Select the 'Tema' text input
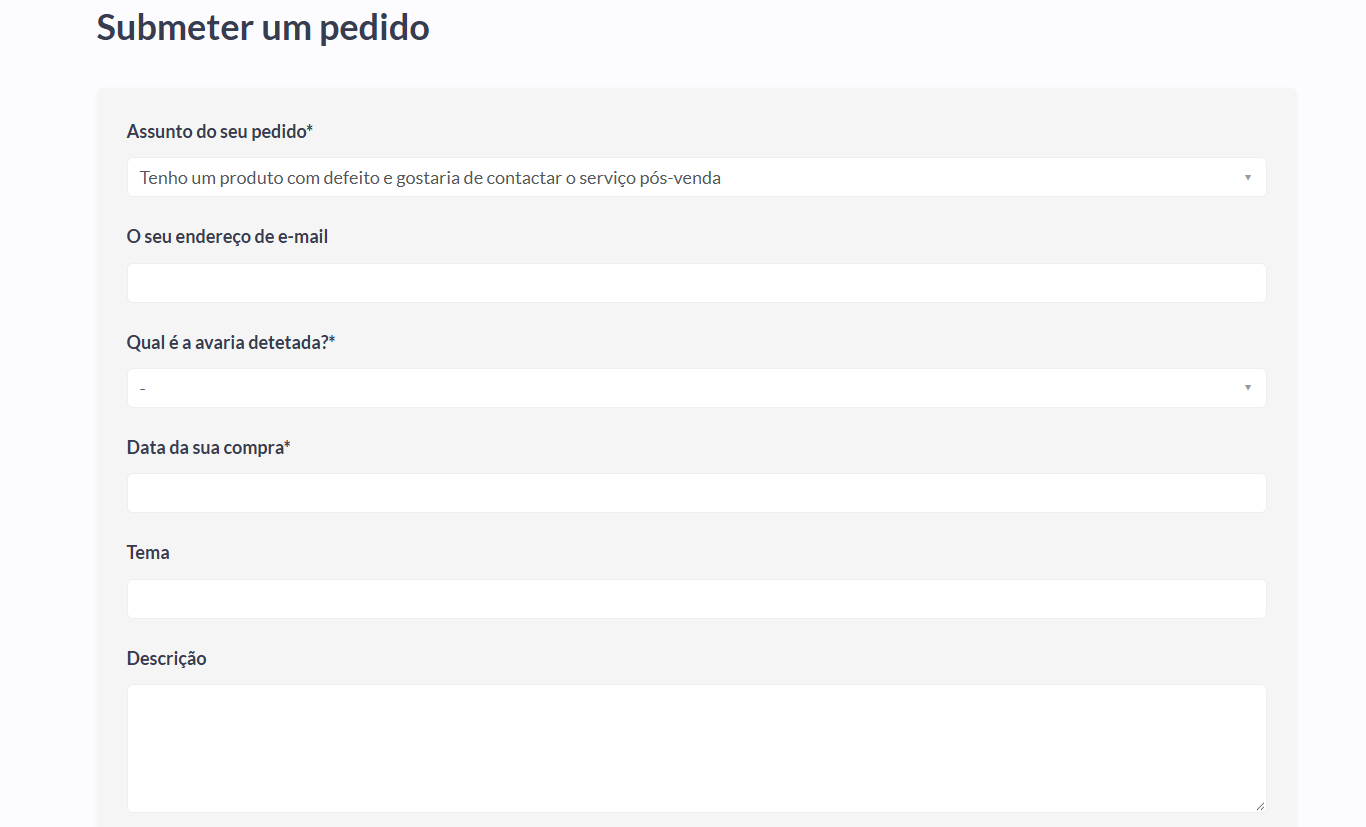 696,599
